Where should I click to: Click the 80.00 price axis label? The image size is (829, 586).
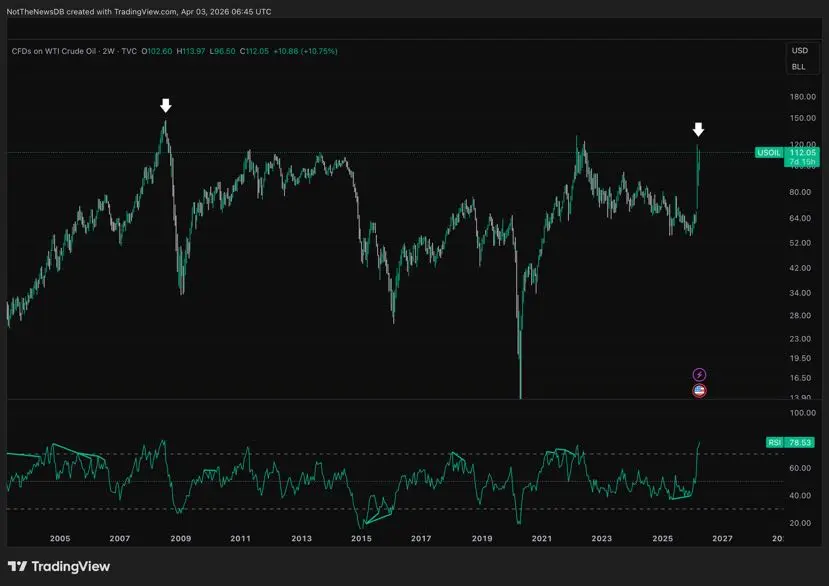[x=800, y=192]
